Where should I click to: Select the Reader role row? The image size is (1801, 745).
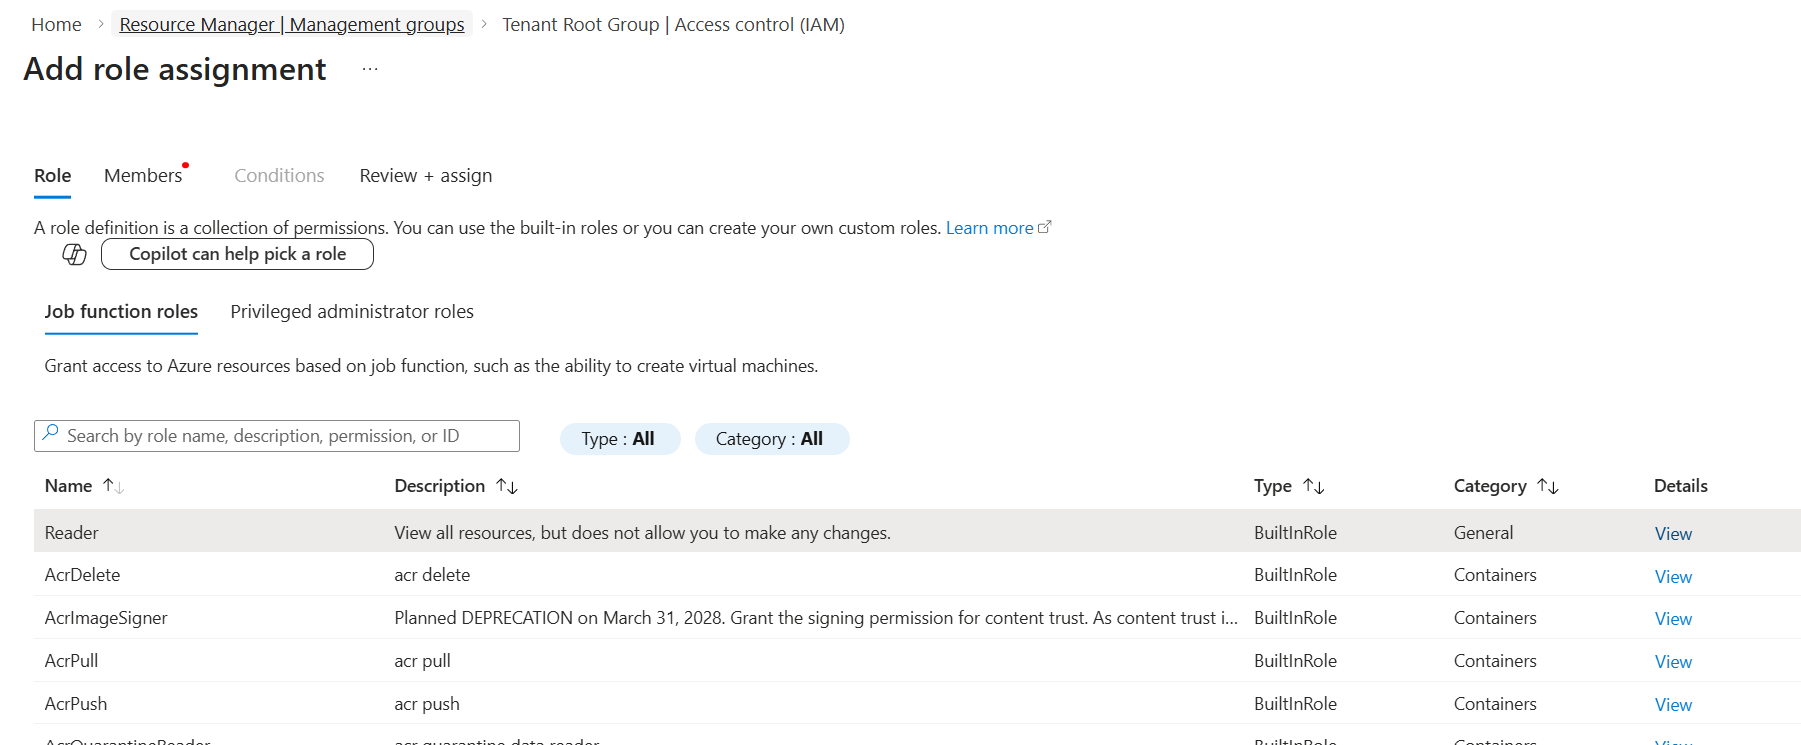point(72,533)
